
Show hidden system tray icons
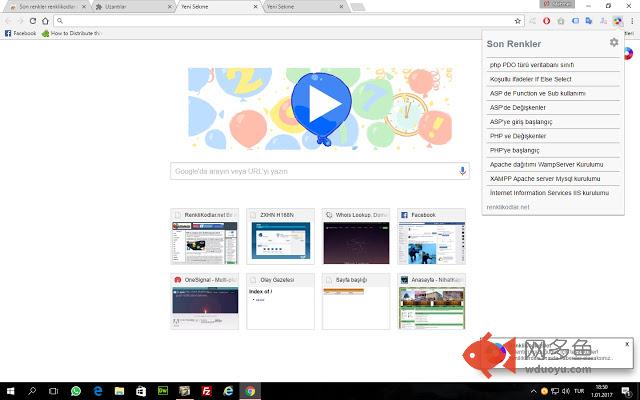pyautogui.click(x=533, y=391)
